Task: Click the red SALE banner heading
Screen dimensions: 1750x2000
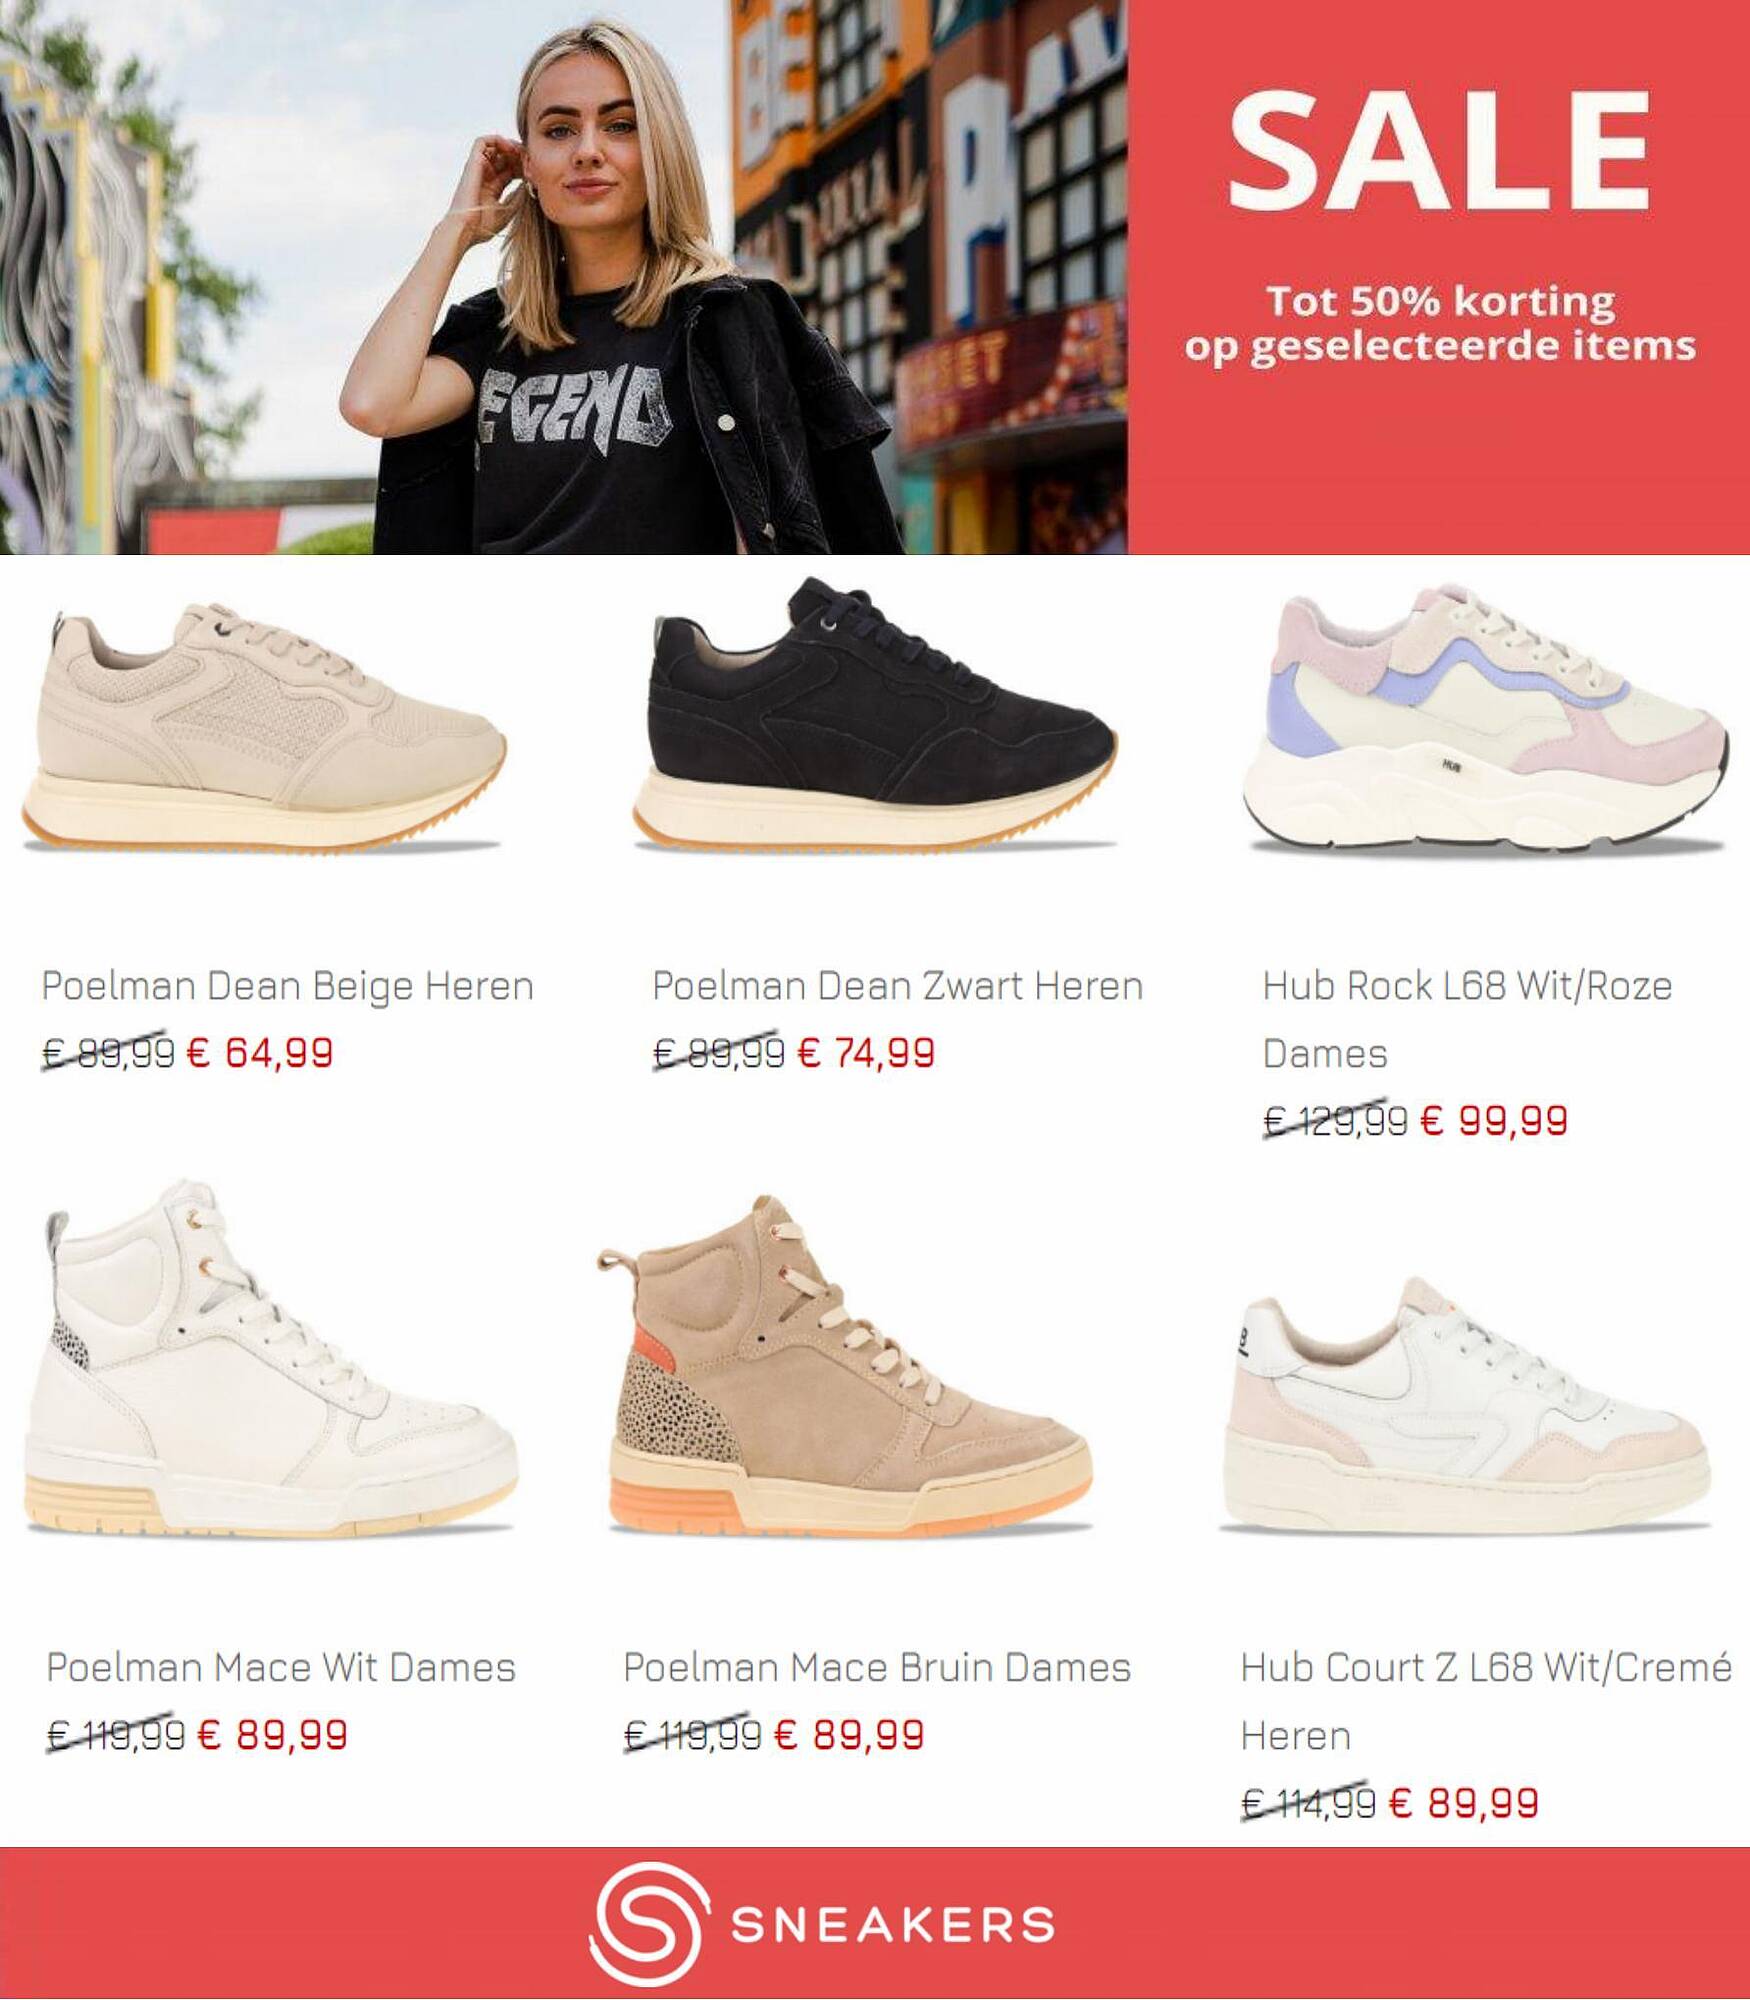Action: coord(1439,150)
